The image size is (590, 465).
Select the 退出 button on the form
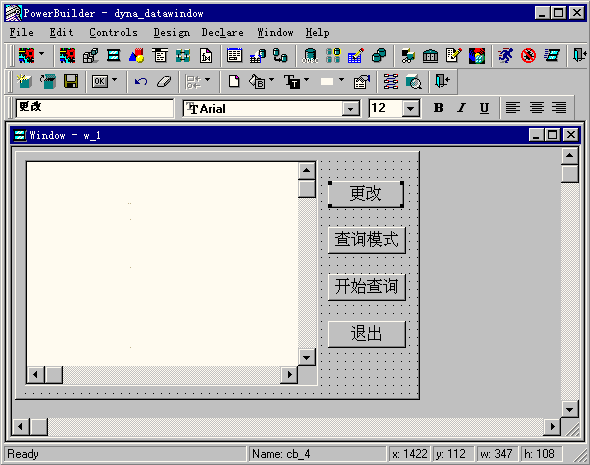point(367,334)
